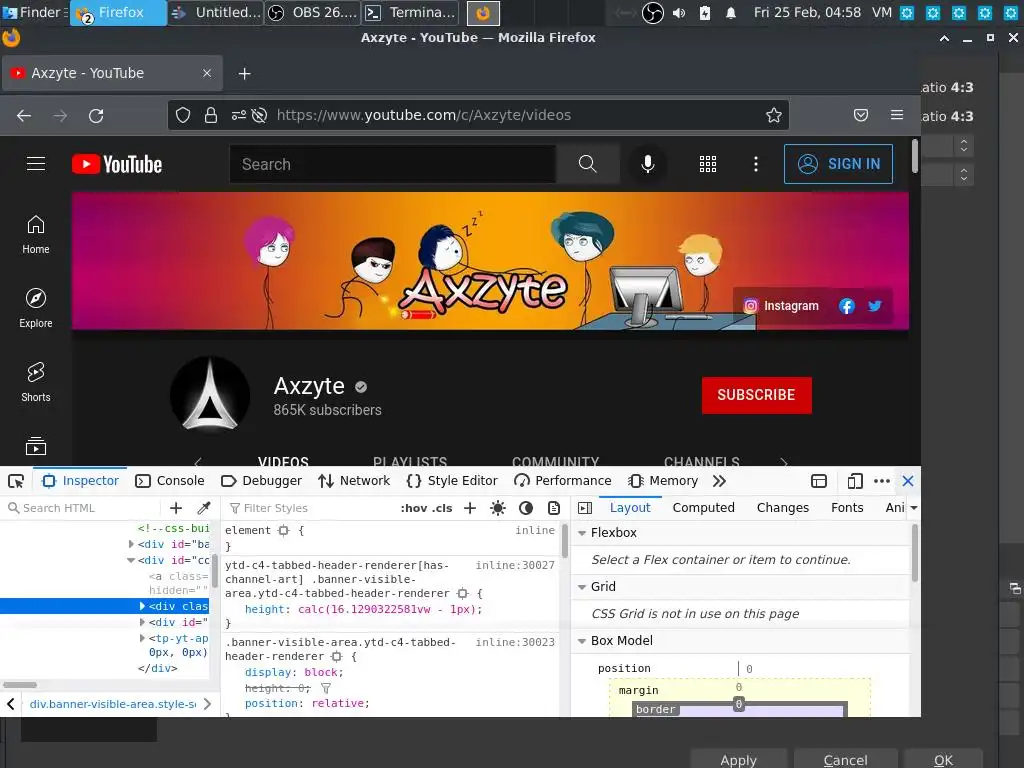The image size is (1024, 768).
Task: Toggle :hov pseudo-class panel
Action: coord(414,508)
